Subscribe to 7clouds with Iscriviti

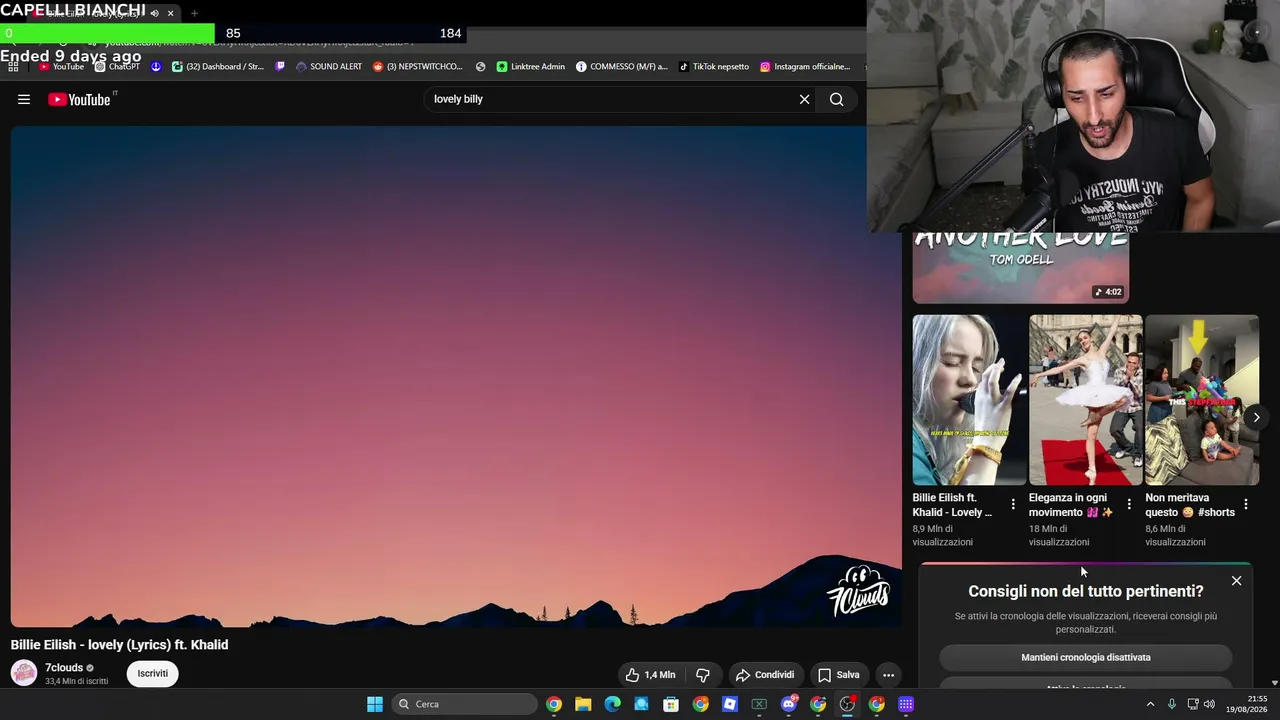tap(153, 673)
